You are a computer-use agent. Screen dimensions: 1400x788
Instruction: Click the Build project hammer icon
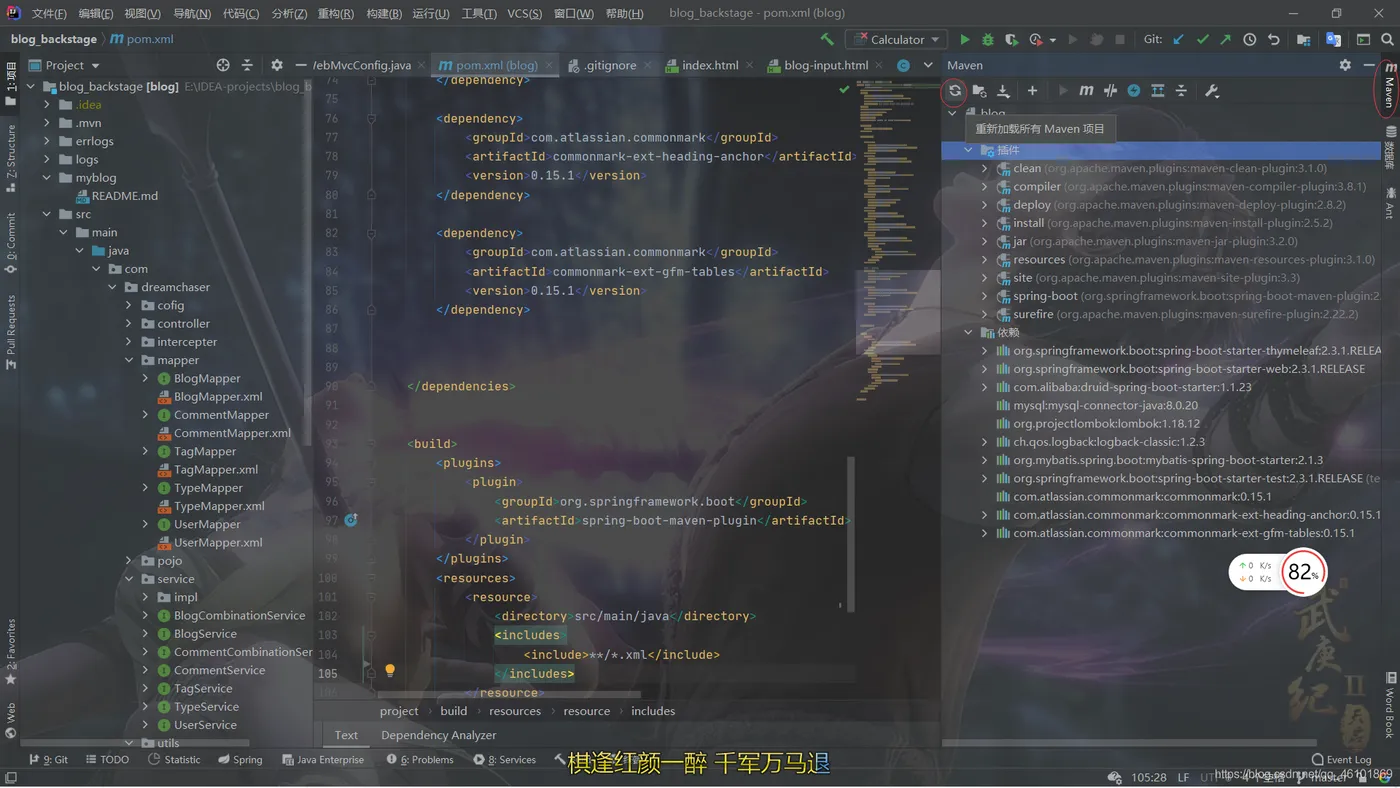(827, 40)
